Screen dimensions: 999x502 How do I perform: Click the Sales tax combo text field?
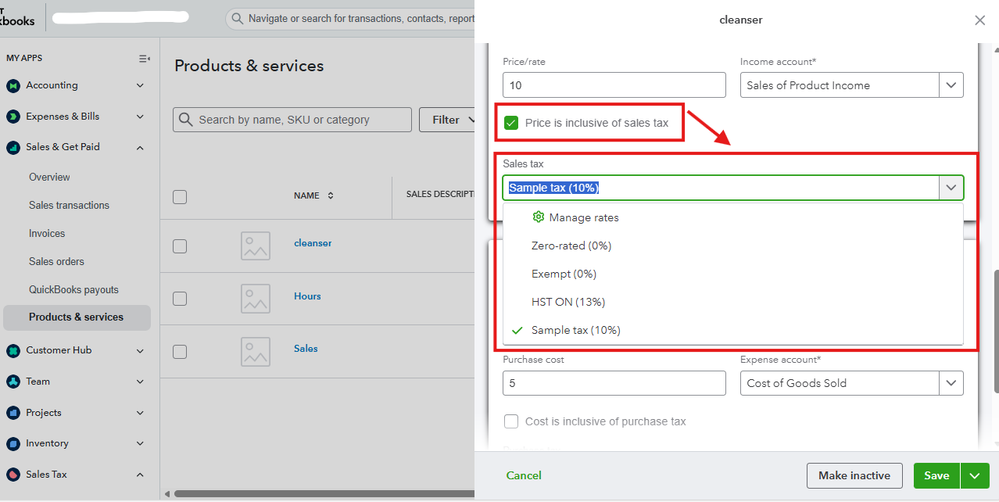click(x=721, y=188)
